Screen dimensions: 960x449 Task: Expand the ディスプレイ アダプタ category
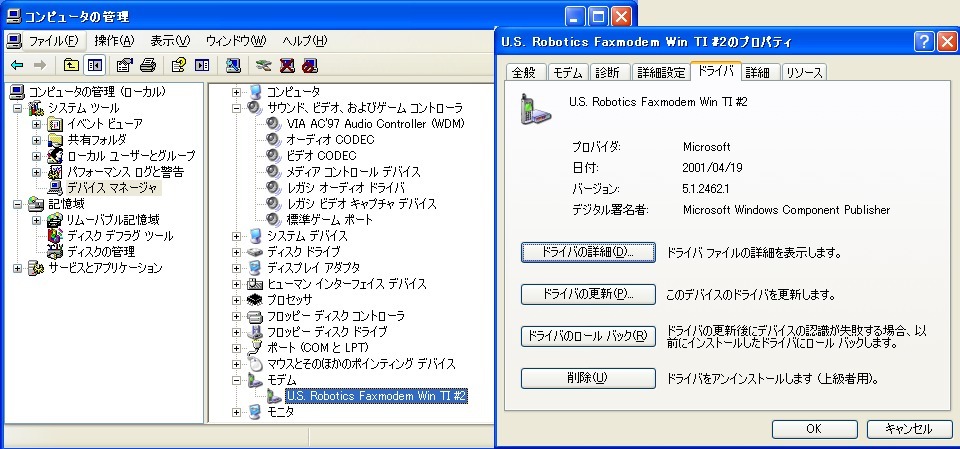[x=236, y=268]
